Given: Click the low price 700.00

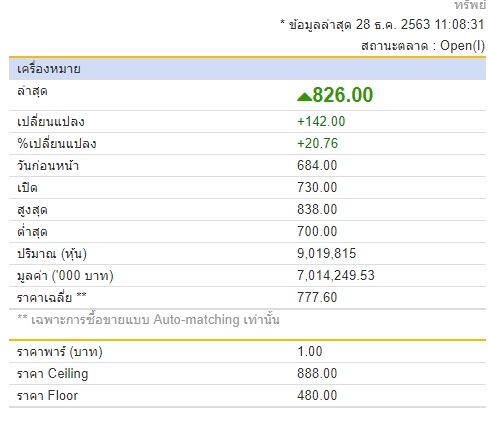Looking at the screenshot, I should click(317, 231).
